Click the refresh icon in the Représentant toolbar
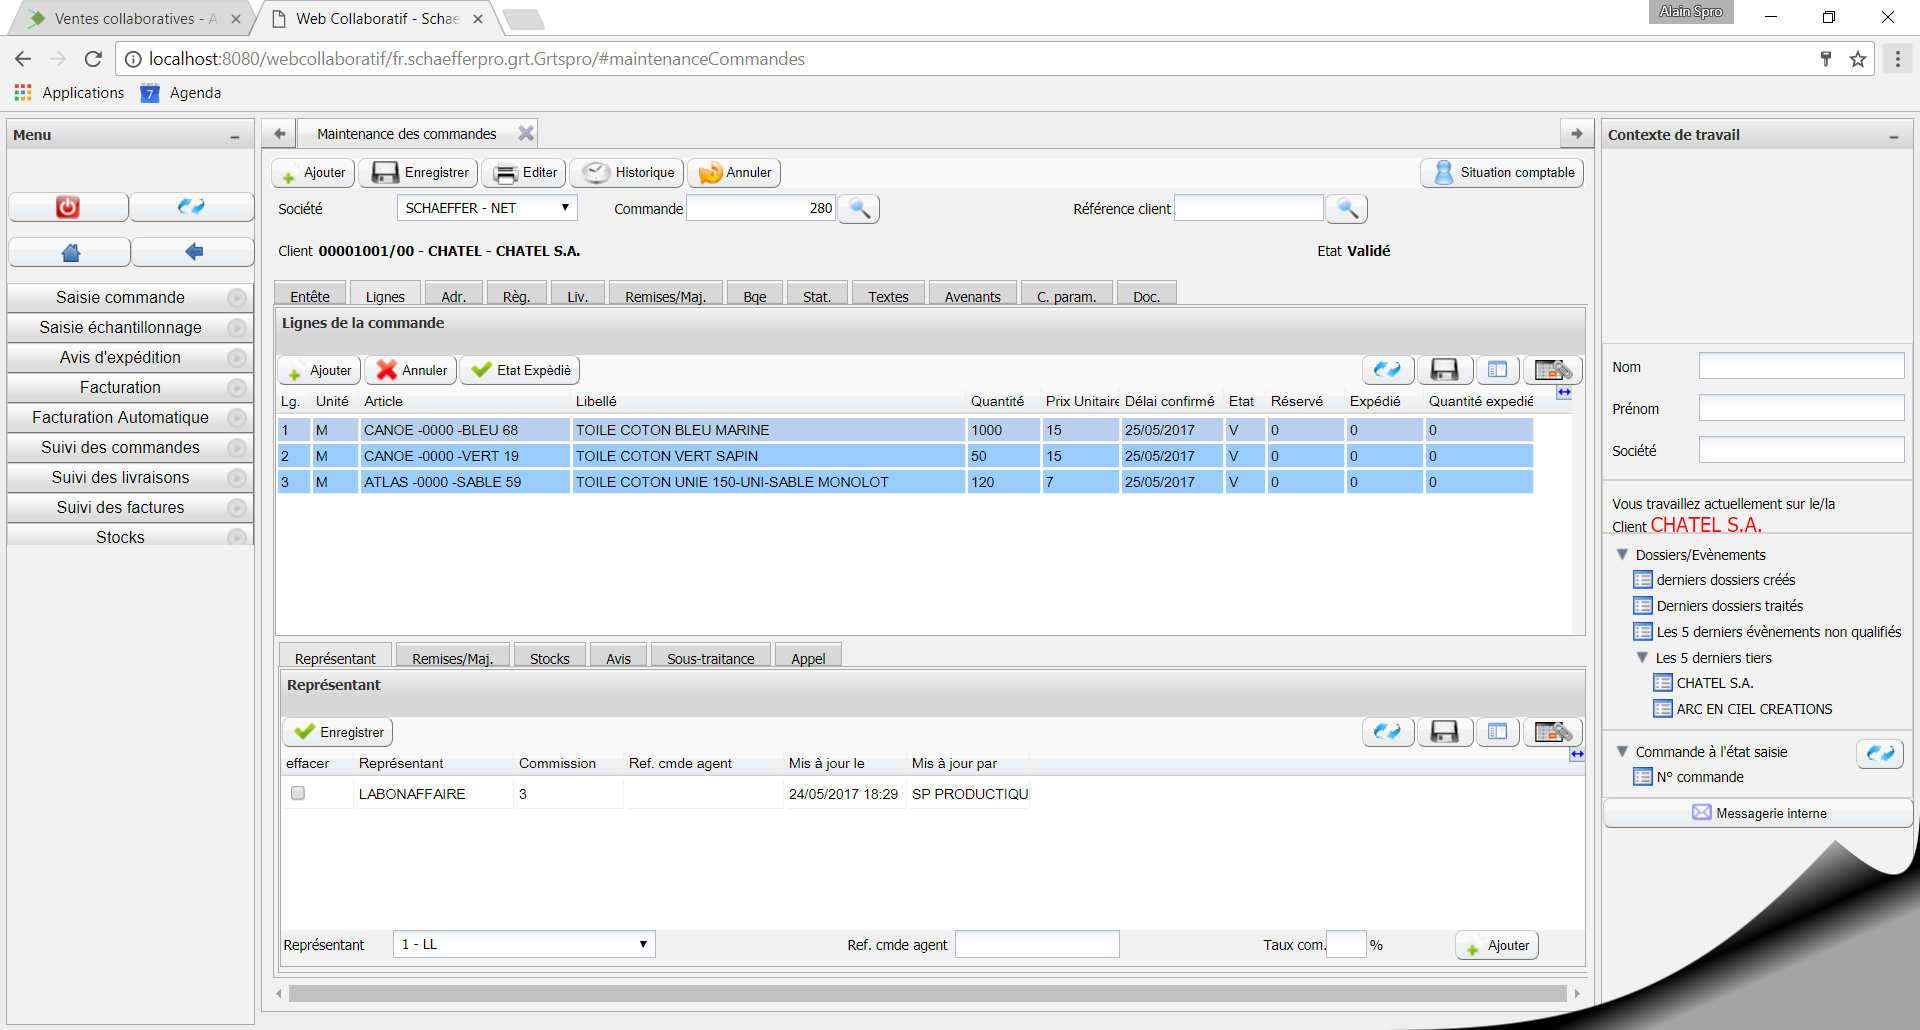 point(1388,731)
